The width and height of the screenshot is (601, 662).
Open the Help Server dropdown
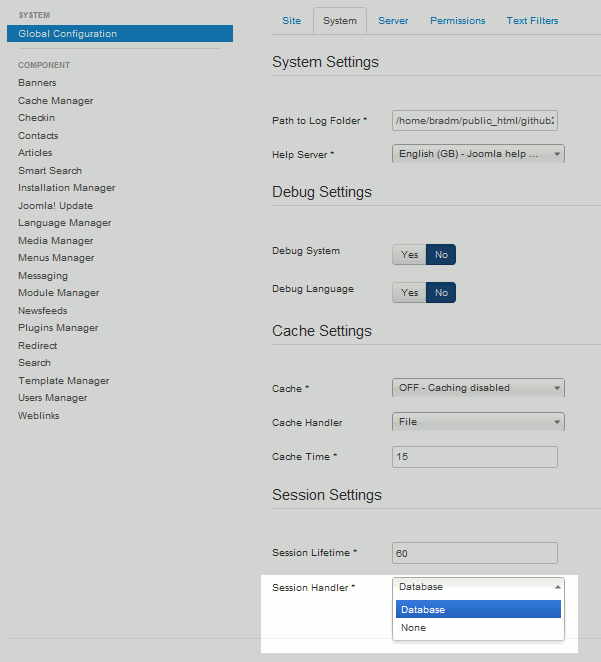[x=478, y=154]
